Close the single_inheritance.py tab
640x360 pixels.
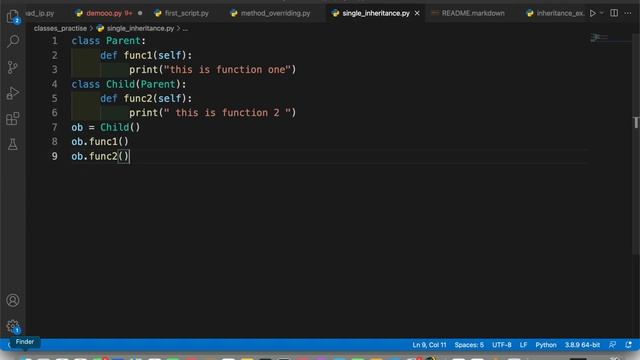(x=417, y=13)
